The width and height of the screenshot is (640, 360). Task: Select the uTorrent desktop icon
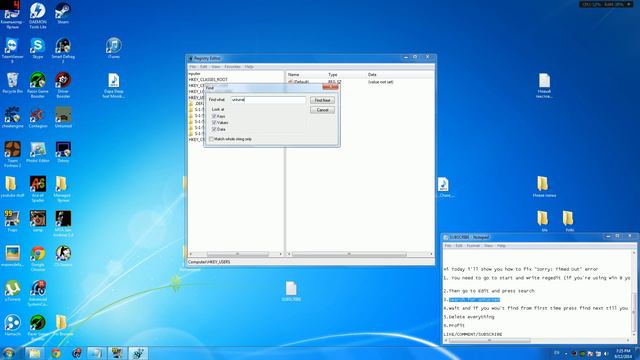coord(12,291)
